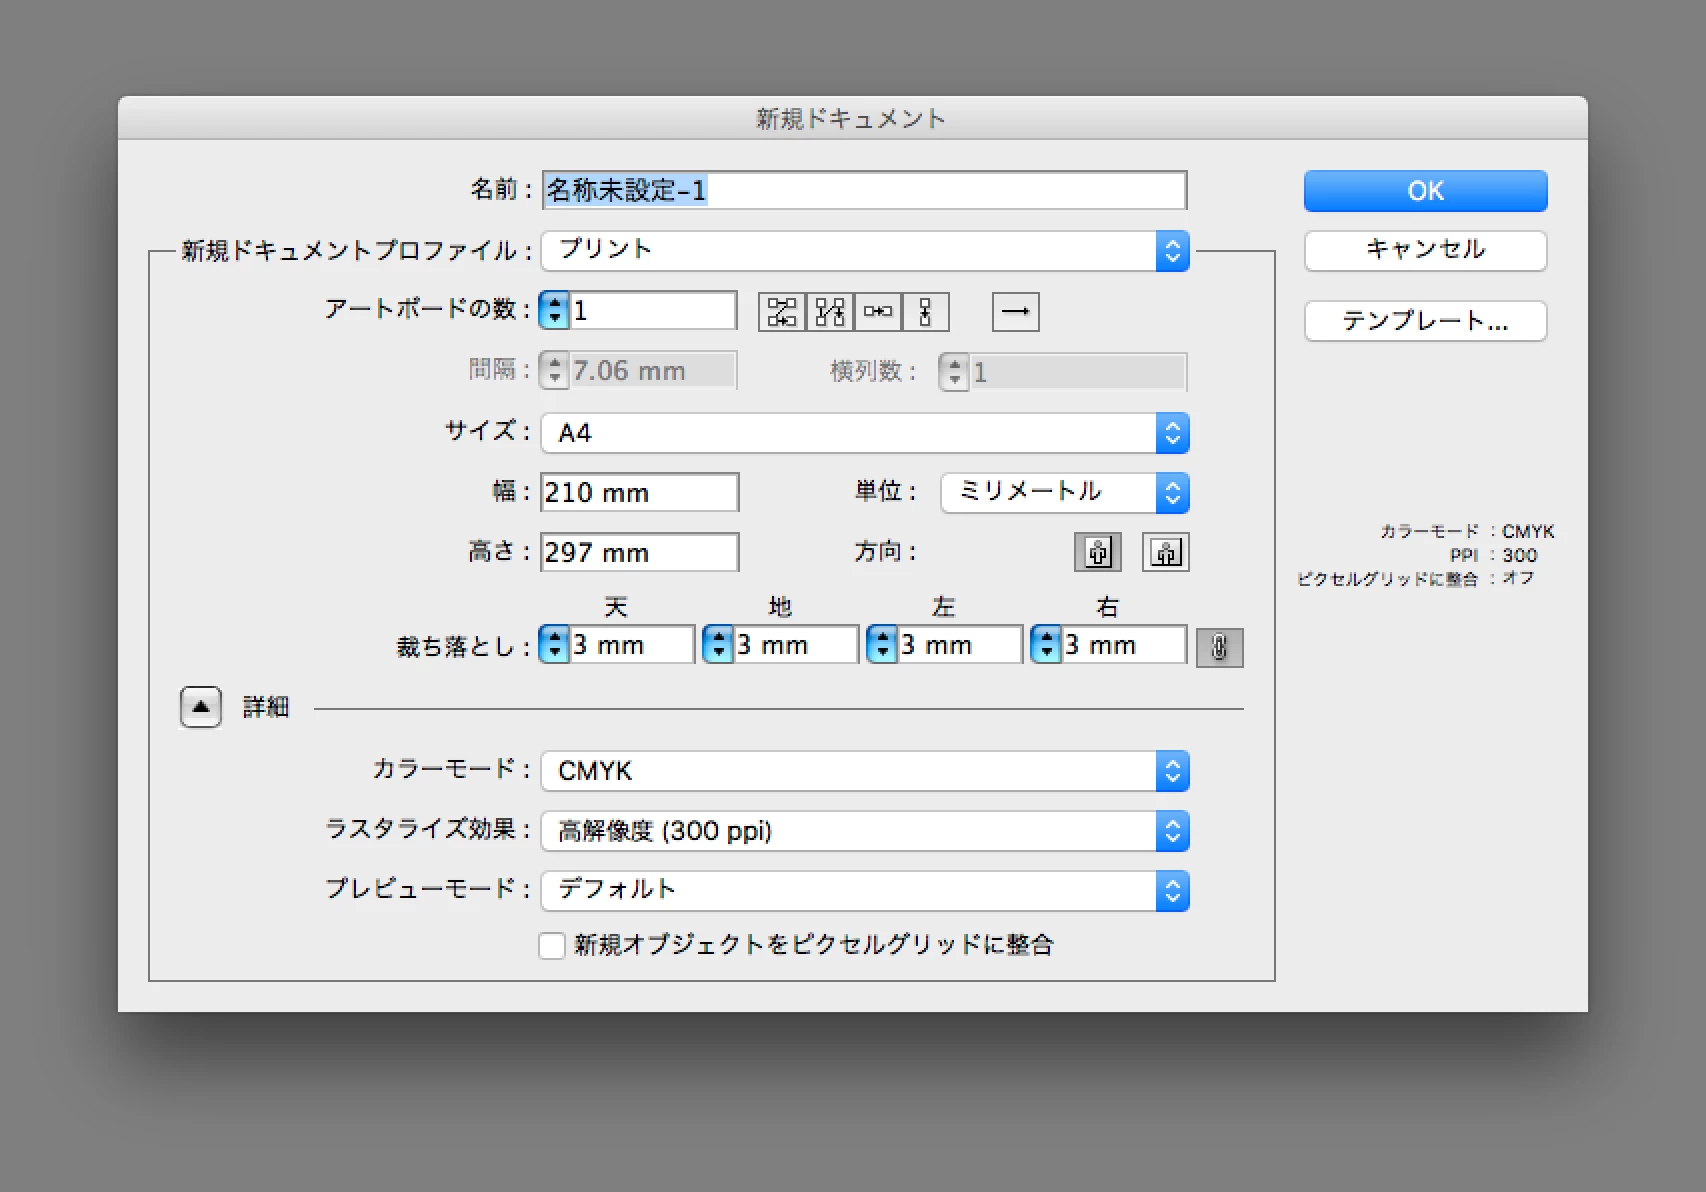Viewport: 1706px width, 1192px height.
Task: Click the 間隔 stepper arrows
Action: (x=554, y=371)
